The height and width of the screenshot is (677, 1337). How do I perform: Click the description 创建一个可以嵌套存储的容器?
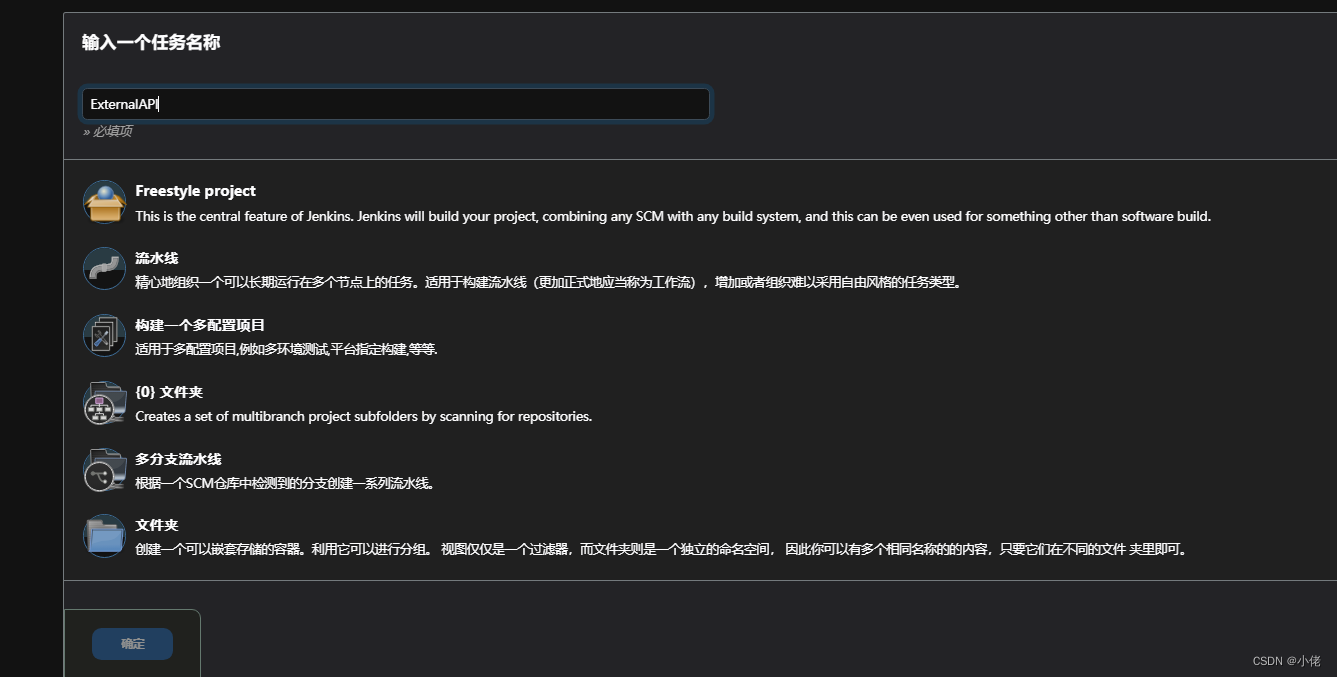click(x=662, y=550)
